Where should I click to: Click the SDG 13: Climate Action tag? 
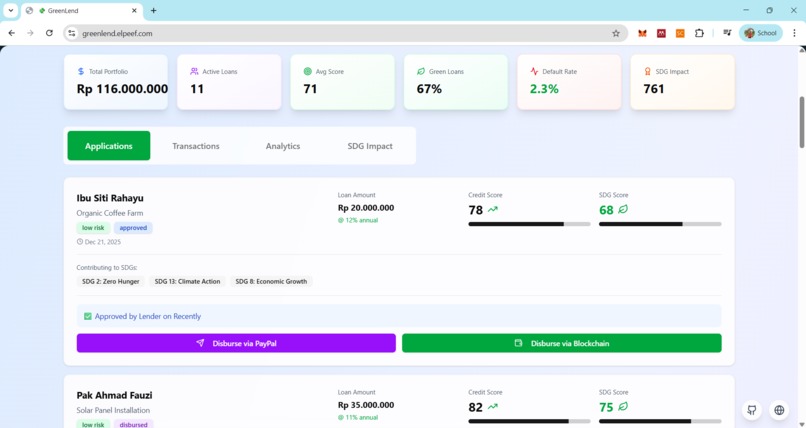coord(187,282)
